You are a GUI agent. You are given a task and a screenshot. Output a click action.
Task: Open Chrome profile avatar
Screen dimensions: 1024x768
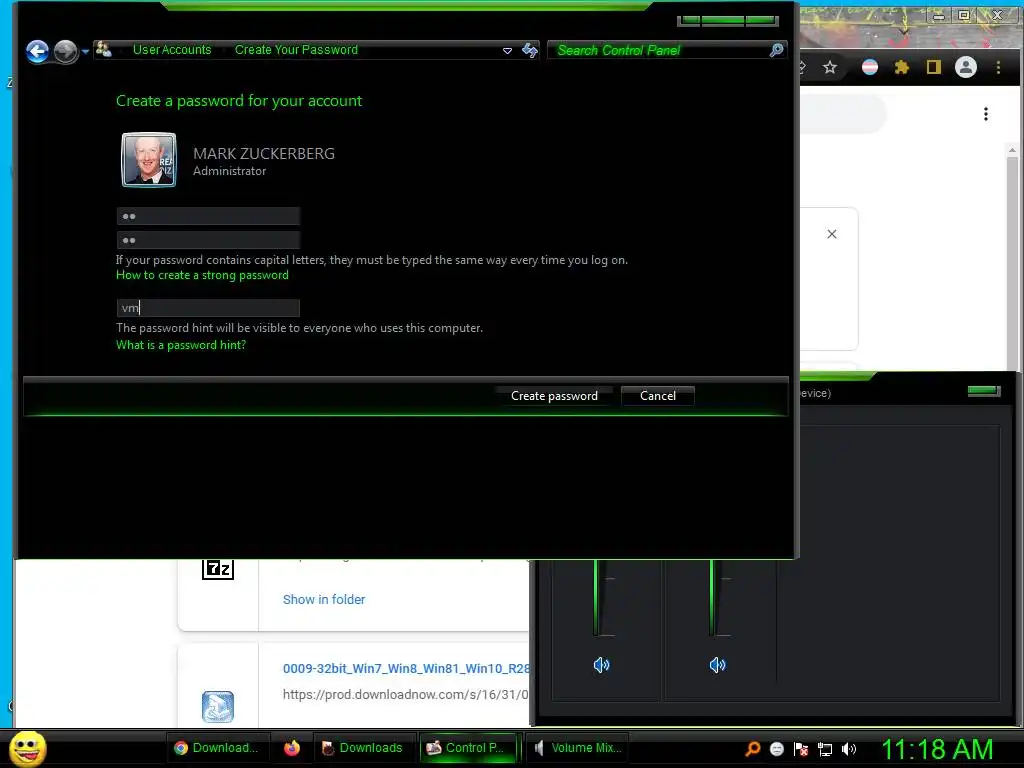(965, 67)
